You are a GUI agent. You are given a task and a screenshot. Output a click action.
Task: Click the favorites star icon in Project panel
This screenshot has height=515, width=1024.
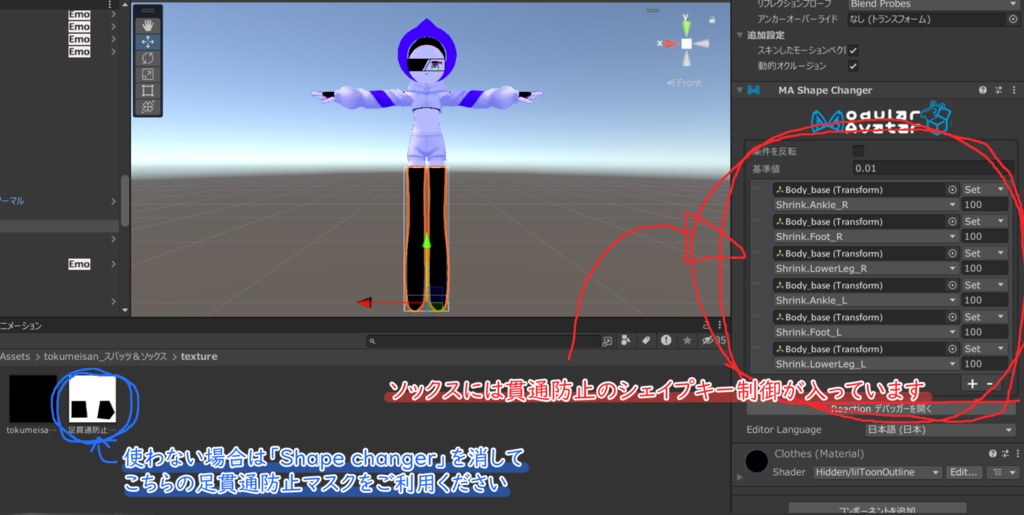point(687,341)
